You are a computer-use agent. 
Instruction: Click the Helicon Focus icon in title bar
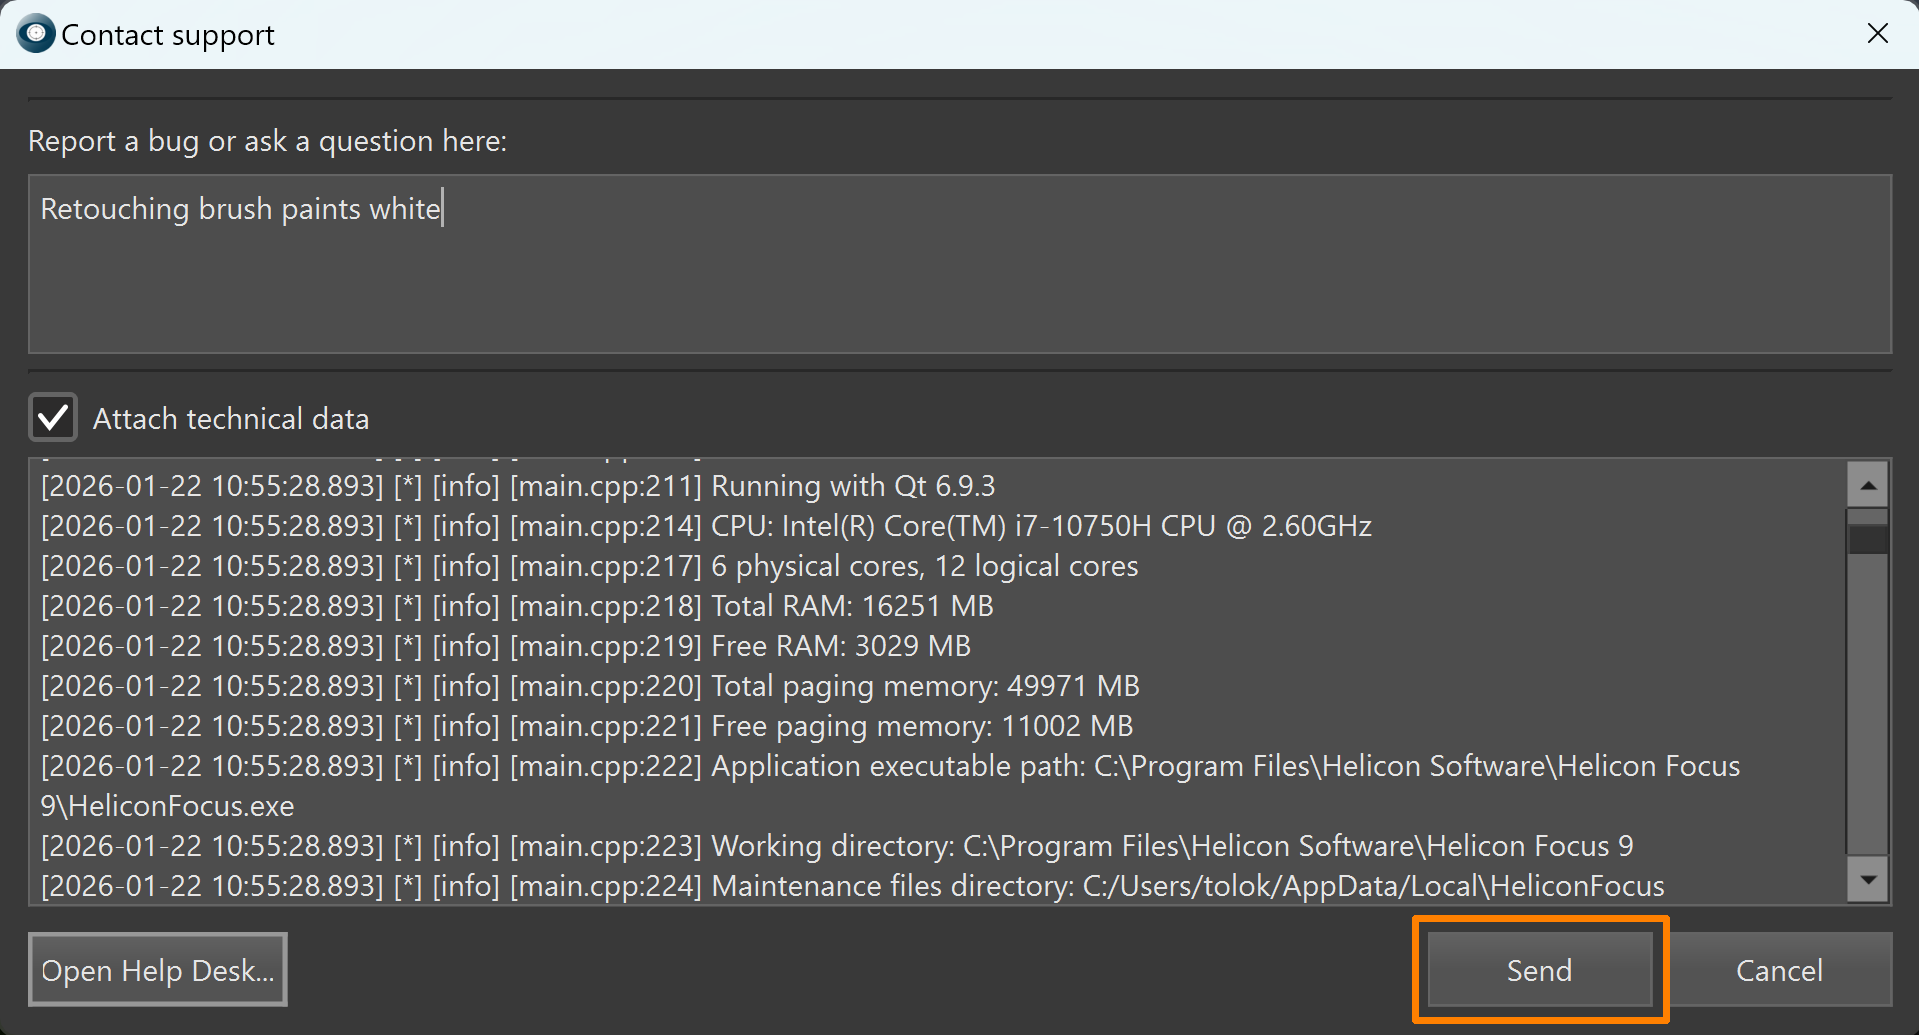click(x=36, y=34)
